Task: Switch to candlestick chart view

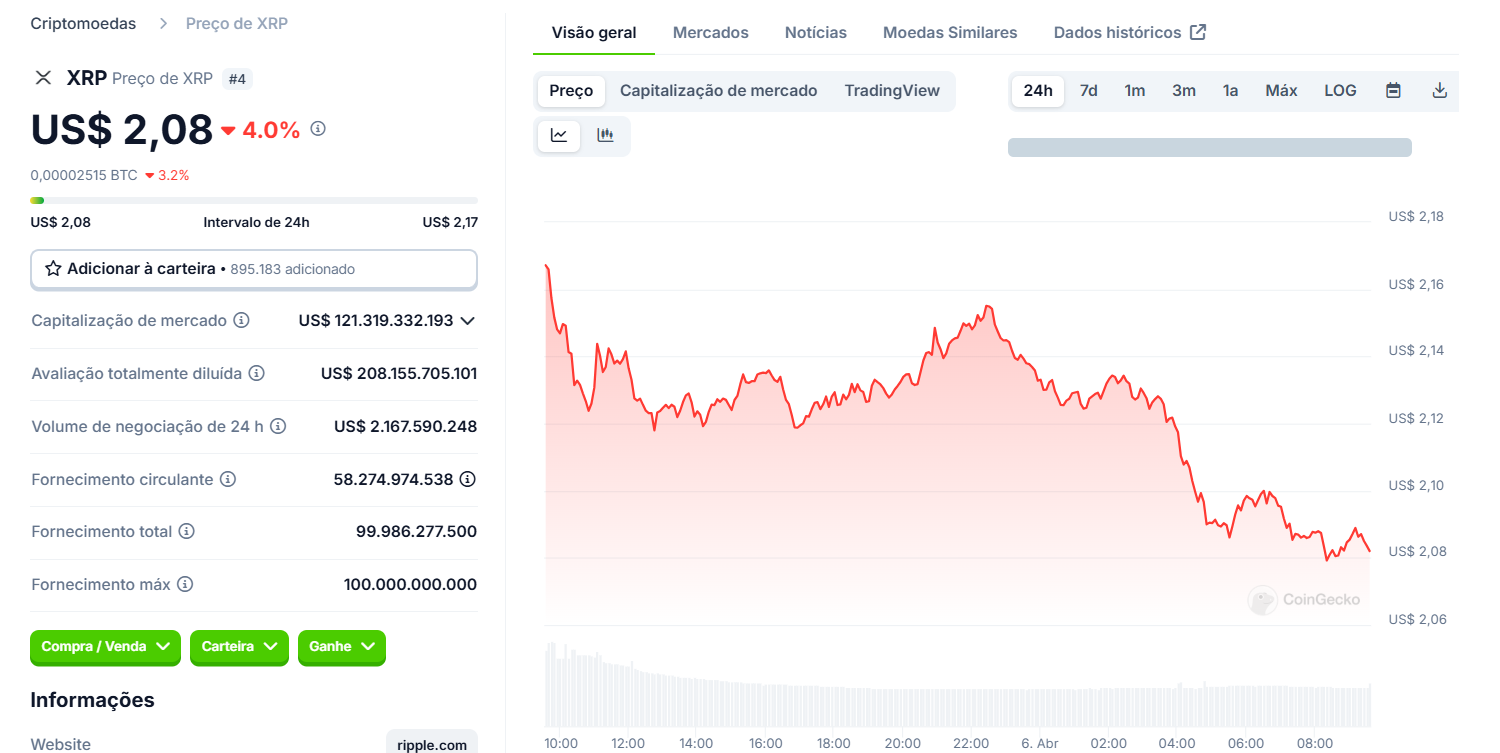Action: click(x=605, y=135)
